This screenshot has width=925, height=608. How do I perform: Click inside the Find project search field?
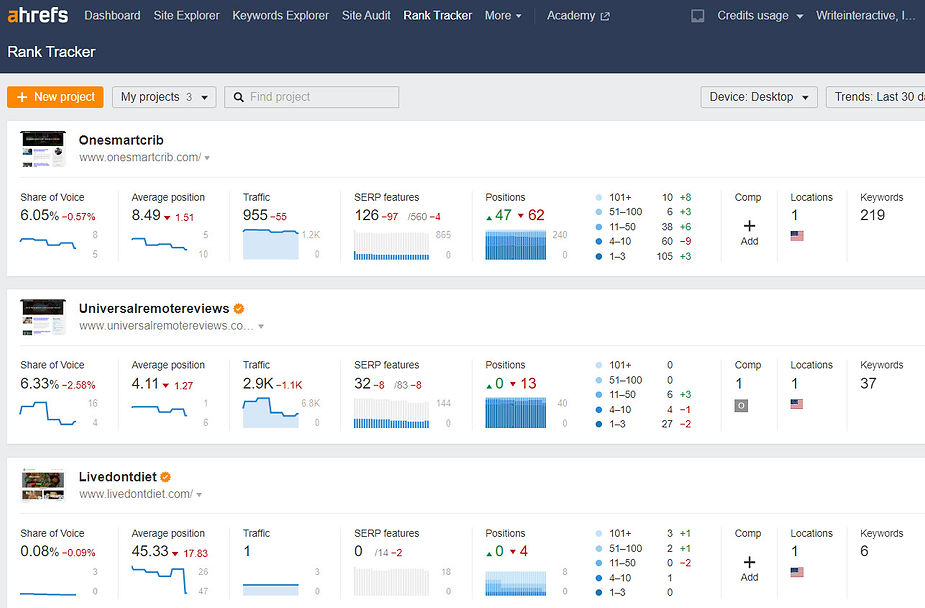[x=311, y=97]
